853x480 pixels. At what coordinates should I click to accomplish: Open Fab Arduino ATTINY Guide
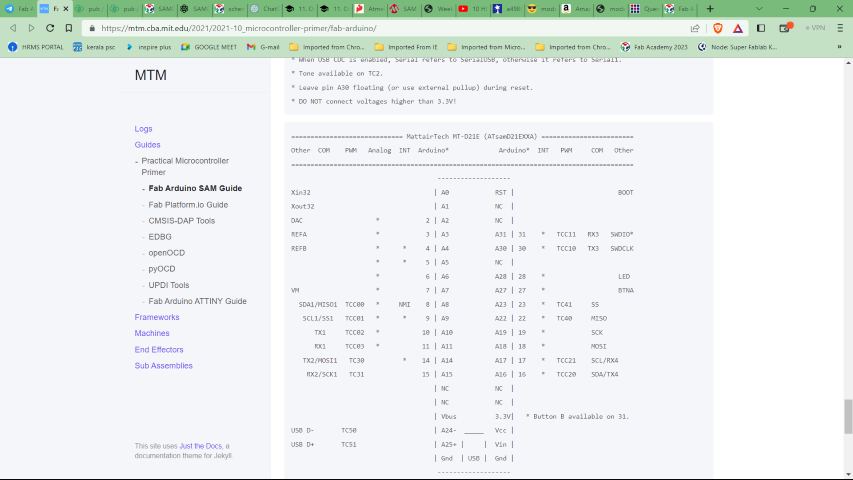pos(197,301)
